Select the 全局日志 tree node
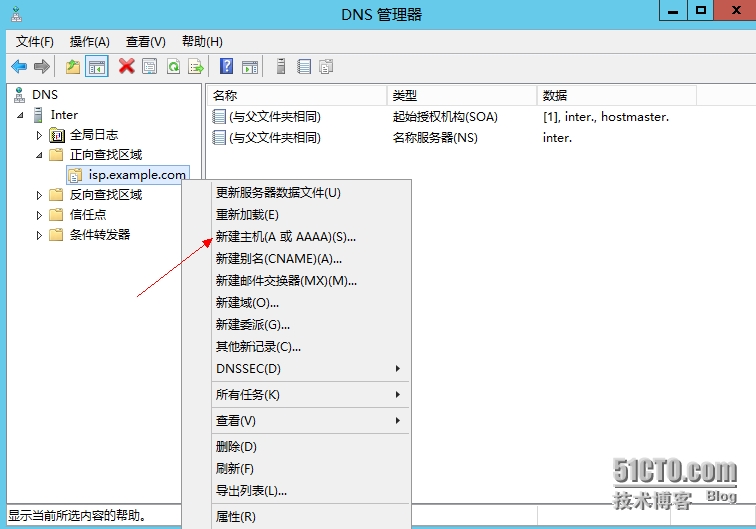The height and width of the screenshot is (529, 756). (94, 135)
